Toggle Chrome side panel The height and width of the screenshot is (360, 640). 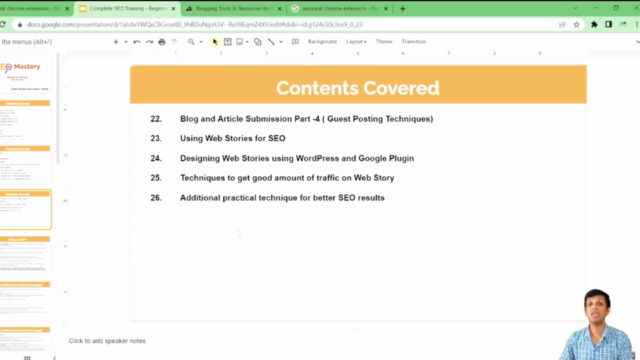click(x=609, y=24)
